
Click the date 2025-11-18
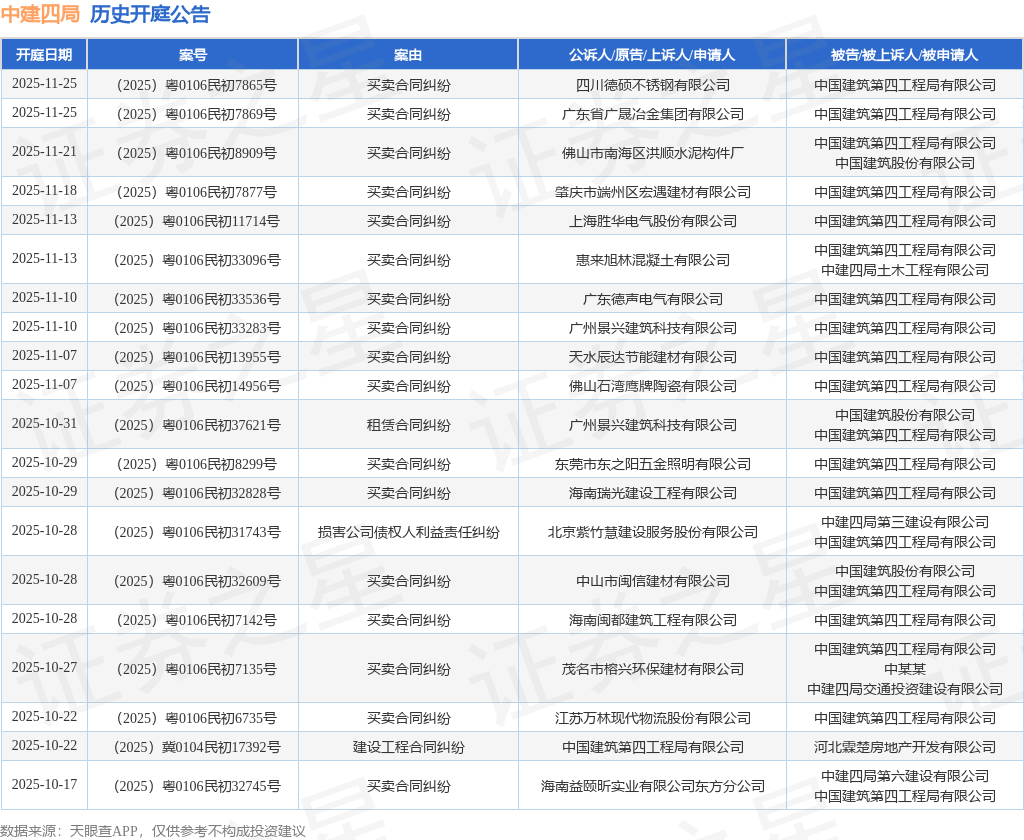44,191
